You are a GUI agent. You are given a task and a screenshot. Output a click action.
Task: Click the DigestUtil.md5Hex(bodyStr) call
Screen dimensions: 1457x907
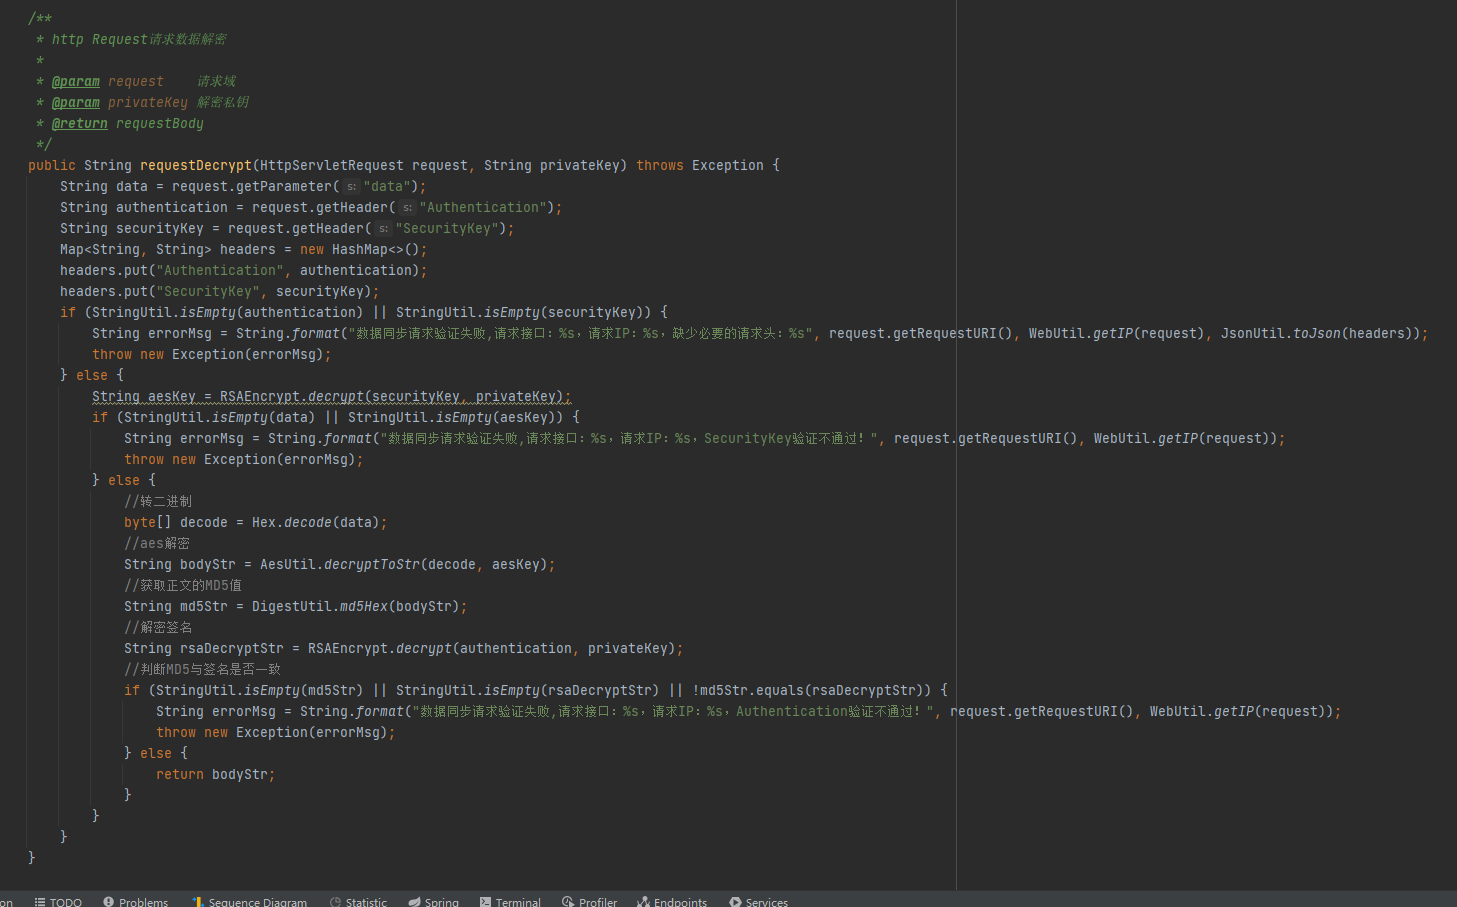[x=356, y=606]
